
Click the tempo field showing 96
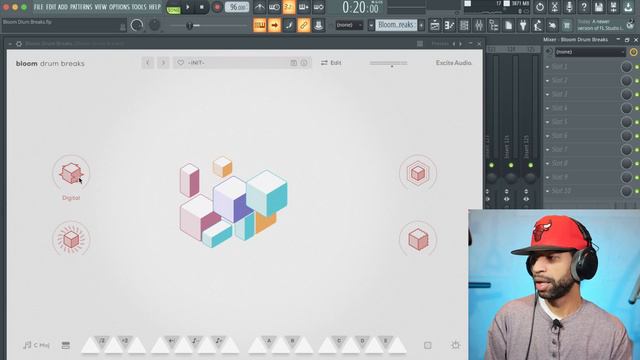point(237,7)
